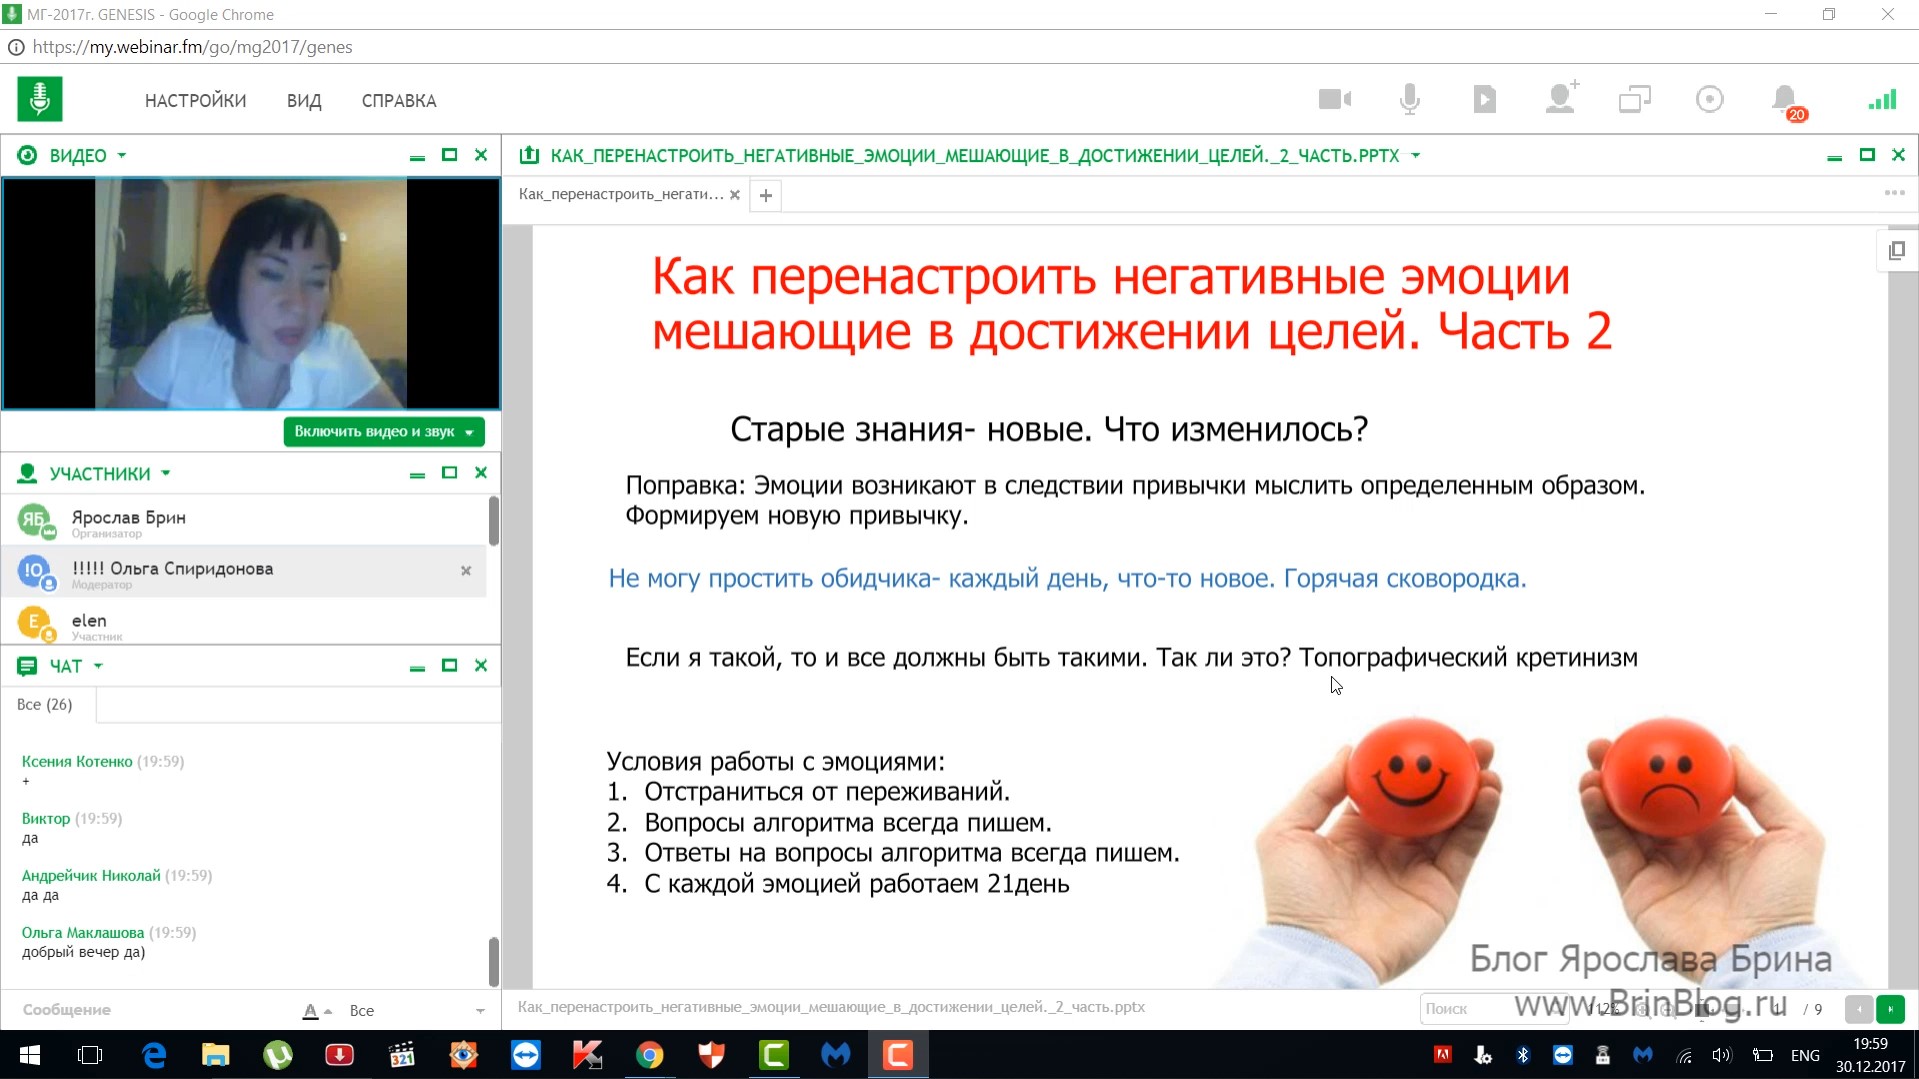Click the chat messages scrollbar
Viewport: 1919px width, 1079px height.
[493, 961]
